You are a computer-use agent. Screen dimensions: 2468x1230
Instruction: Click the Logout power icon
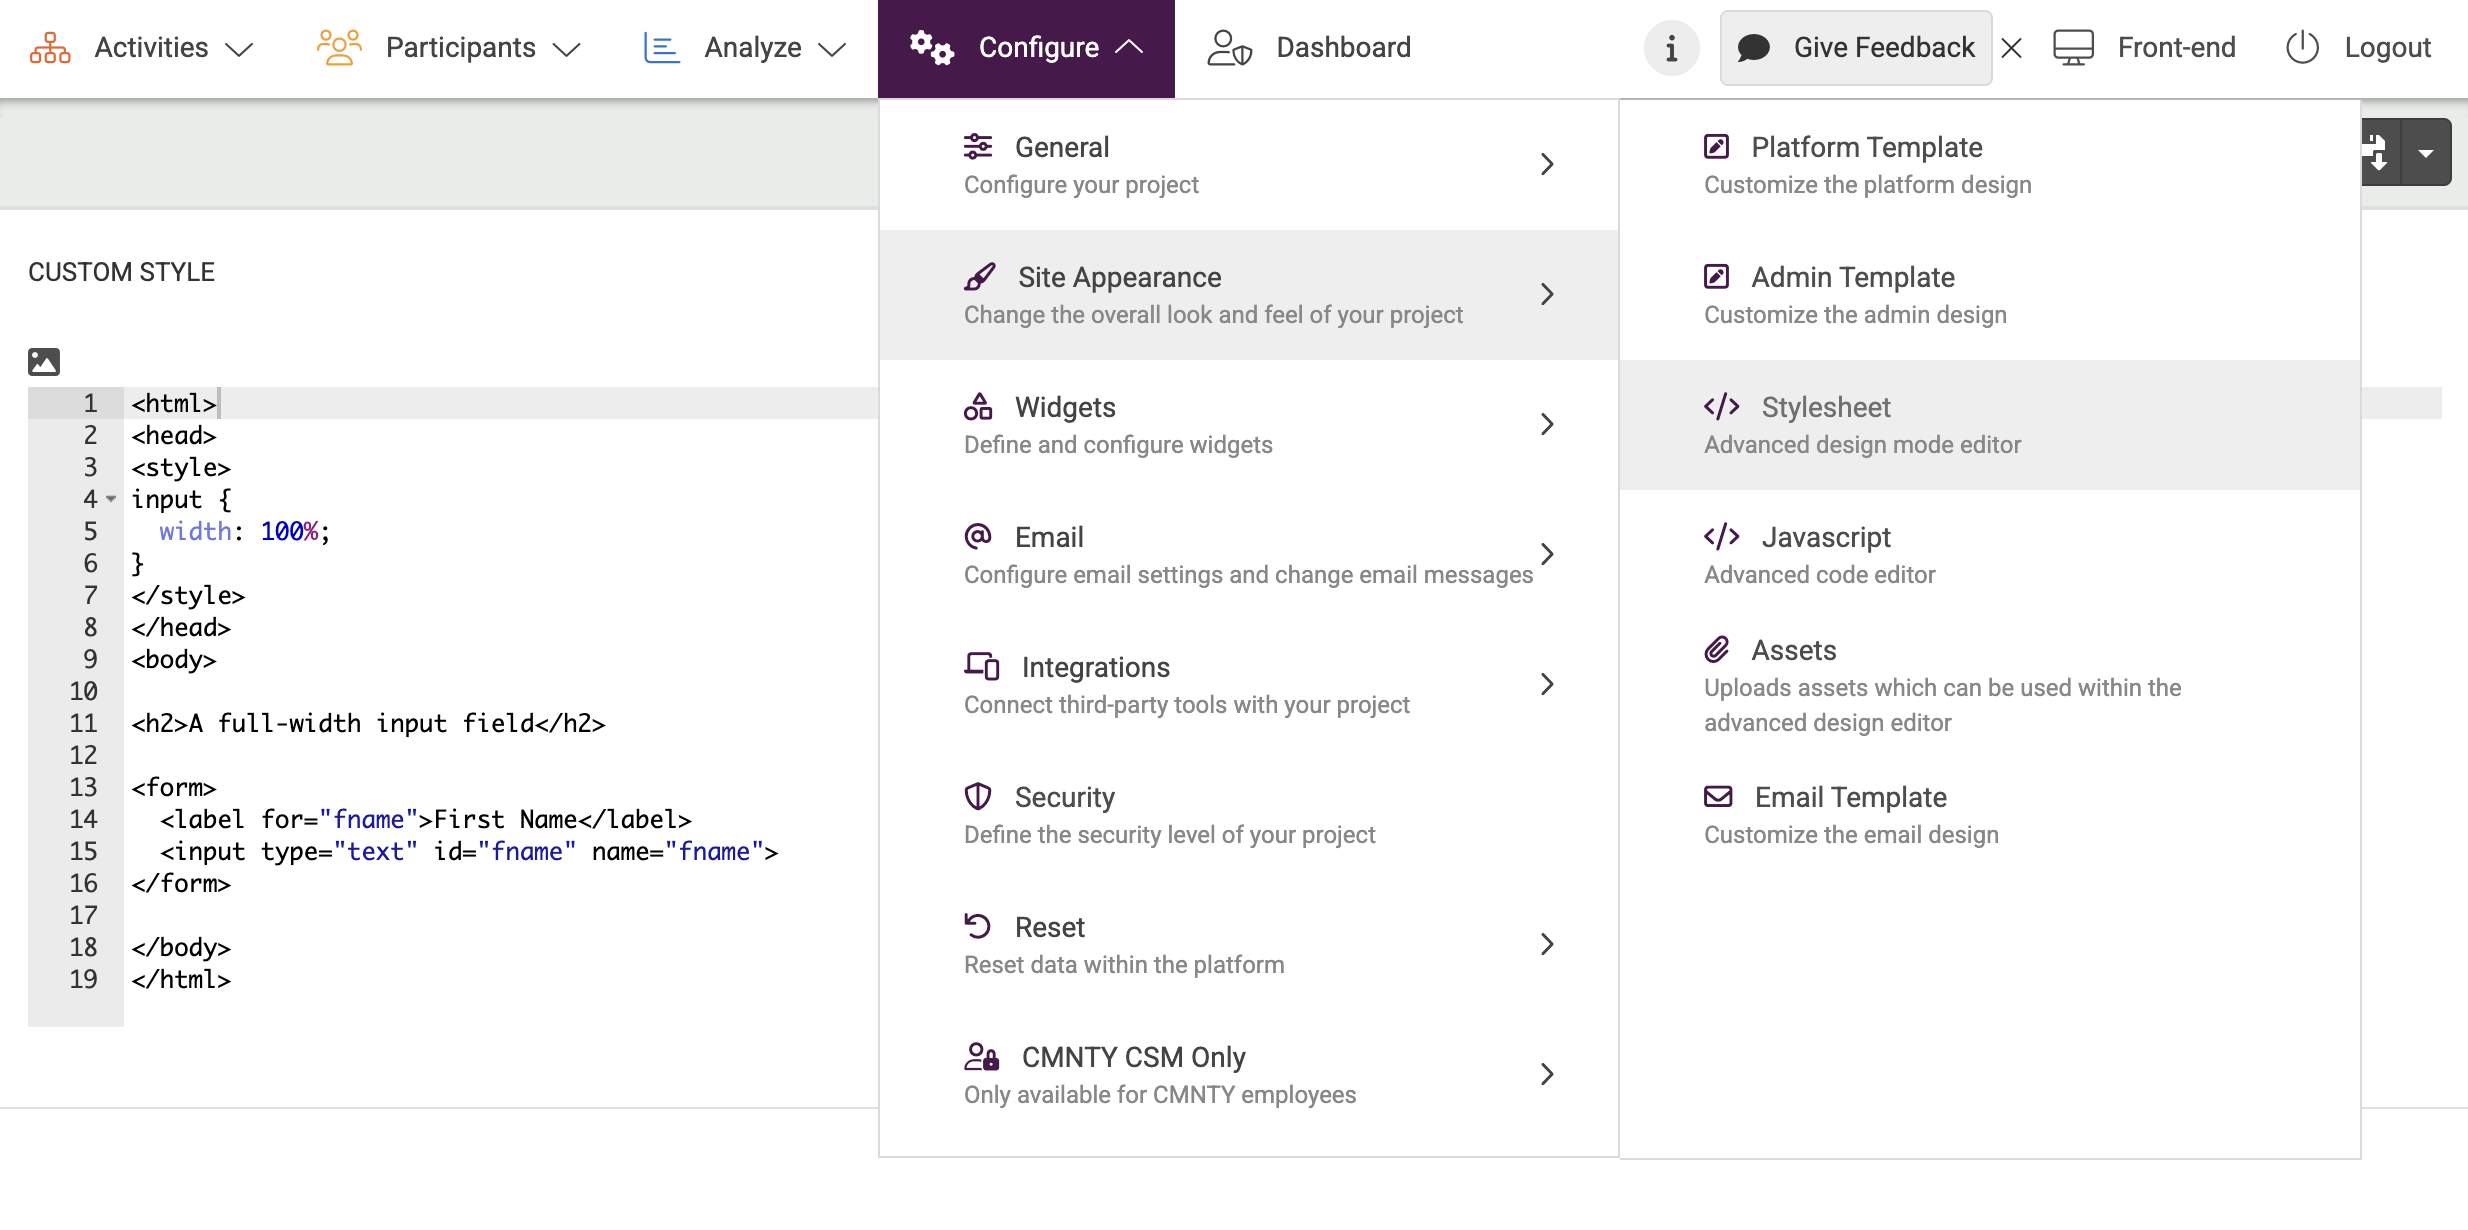click(x=2301, y=48)
